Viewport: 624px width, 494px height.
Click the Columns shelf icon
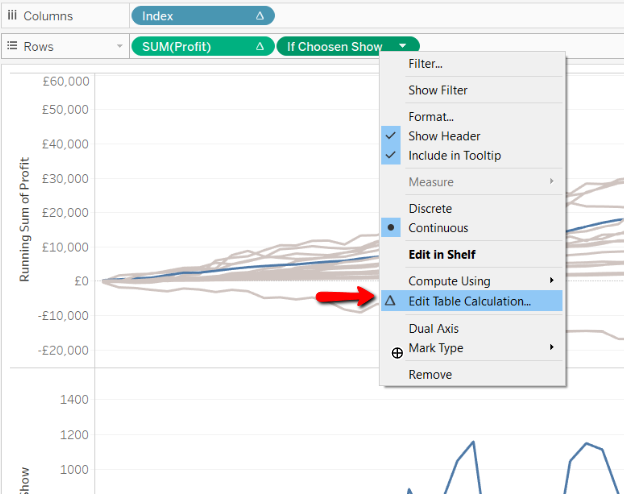coord(12,16)
